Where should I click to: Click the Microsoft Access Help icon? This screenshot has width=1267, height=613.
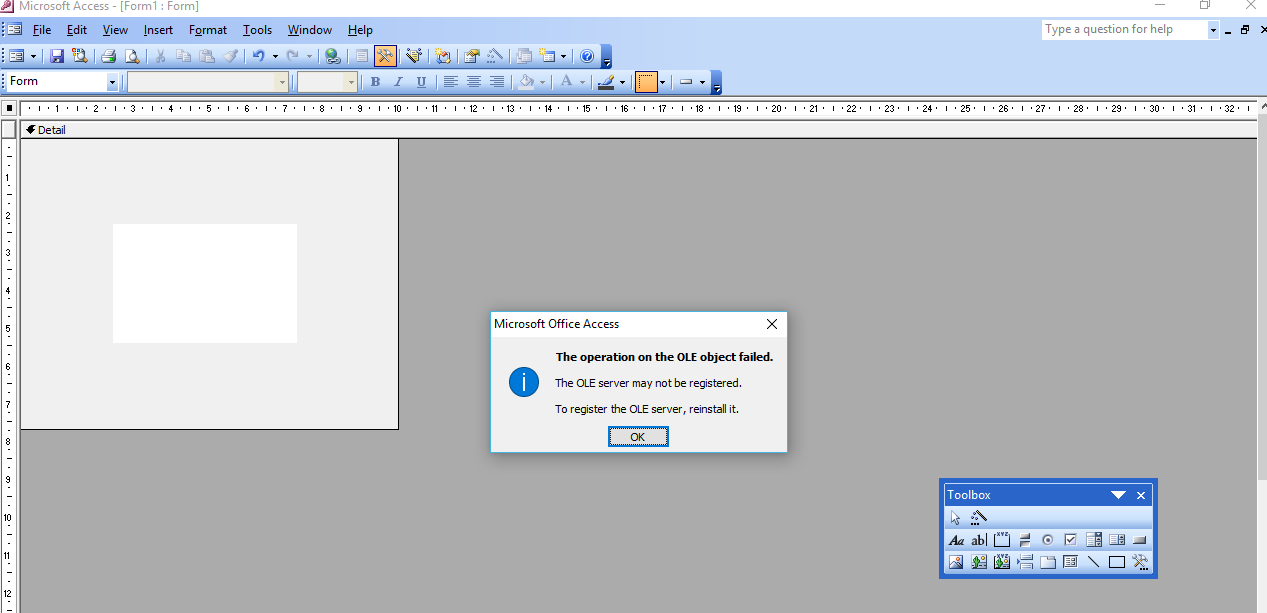(x=587, y=56)
